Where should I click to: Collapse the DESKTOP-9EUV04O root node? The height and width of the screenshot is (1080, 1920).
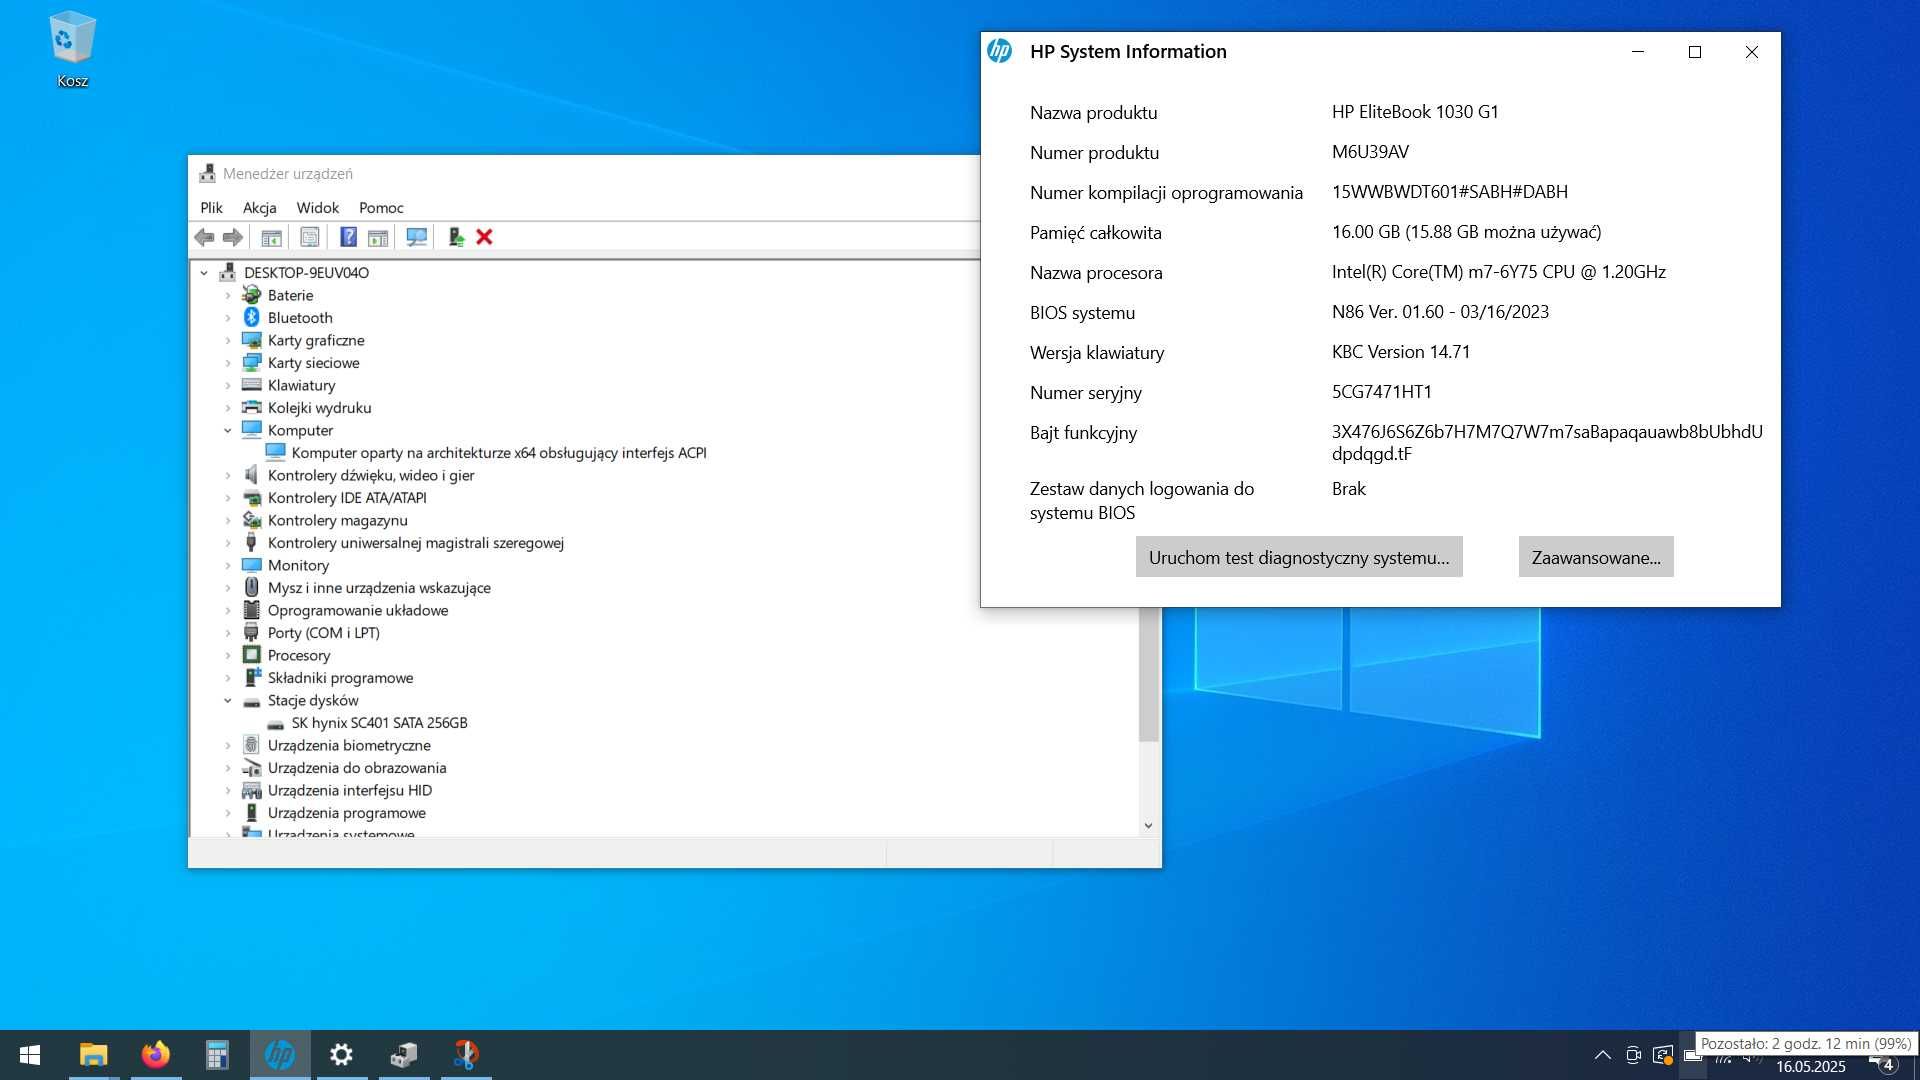tap(204, 273)
